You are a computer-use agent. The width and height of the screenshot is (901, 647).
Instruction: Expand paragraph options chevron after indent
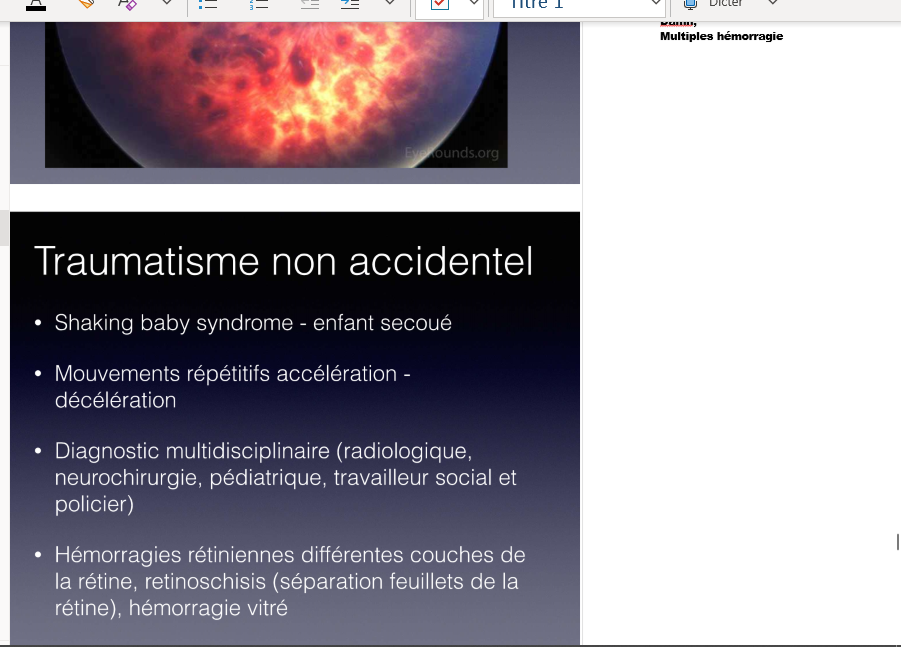click(390, 3)
